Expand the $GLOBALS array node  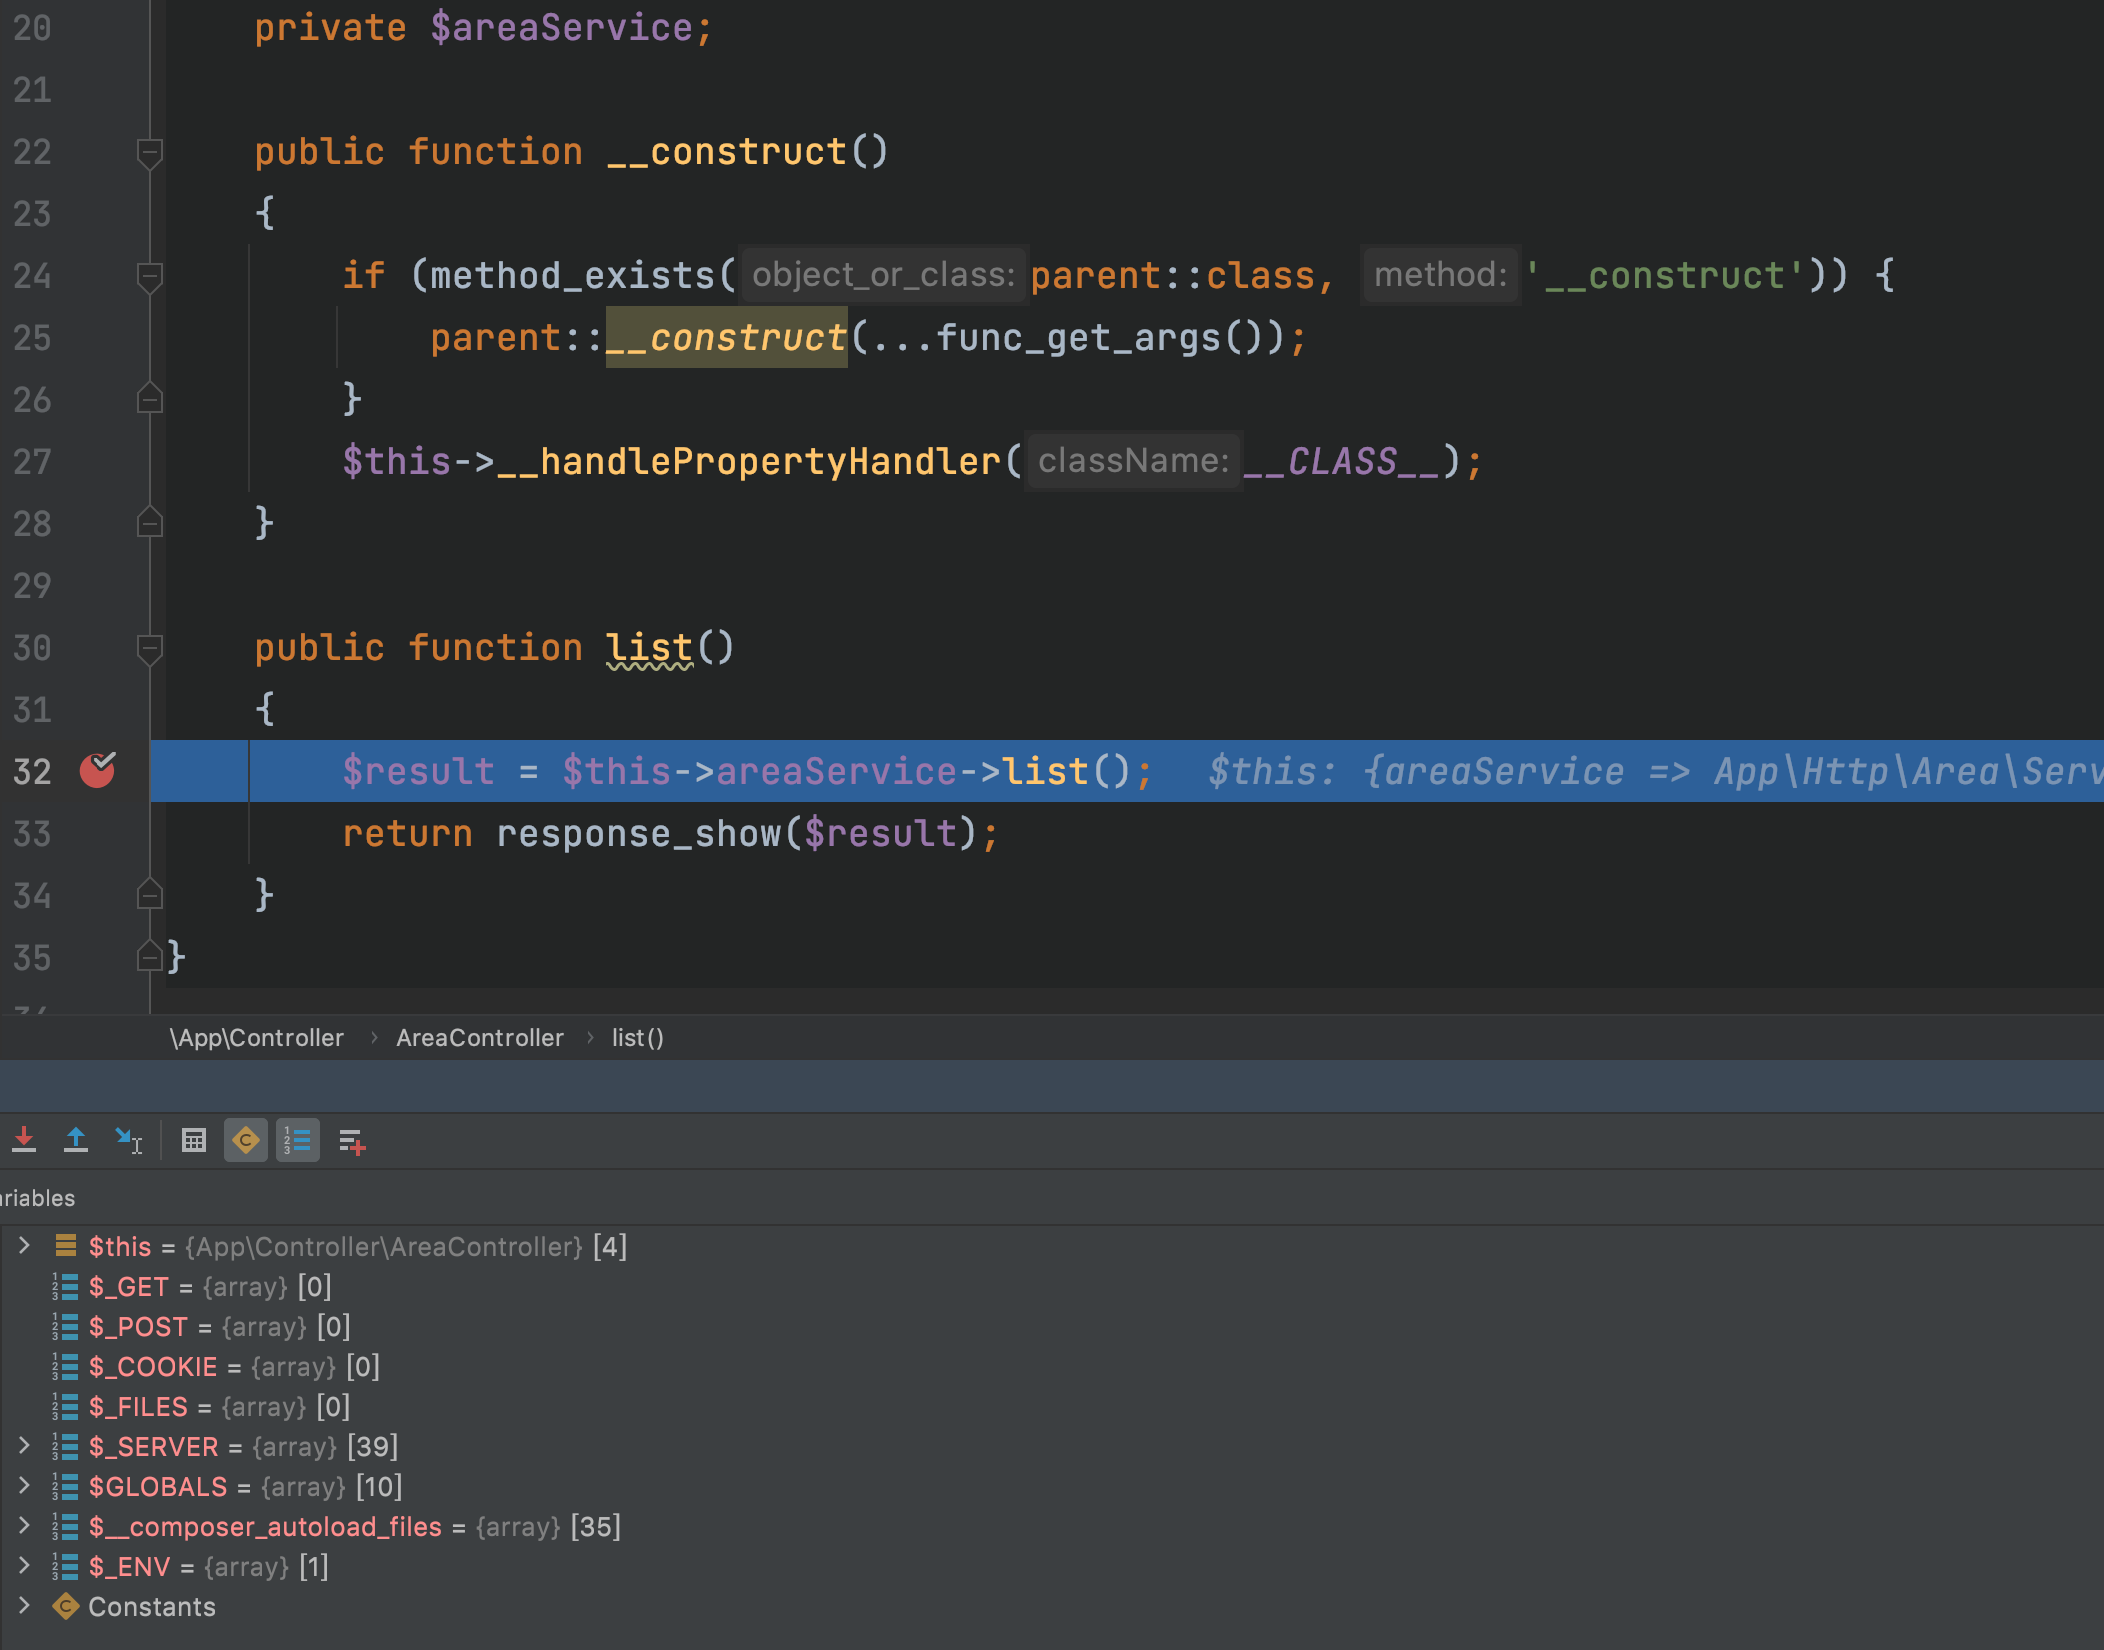coord(24,1486)
